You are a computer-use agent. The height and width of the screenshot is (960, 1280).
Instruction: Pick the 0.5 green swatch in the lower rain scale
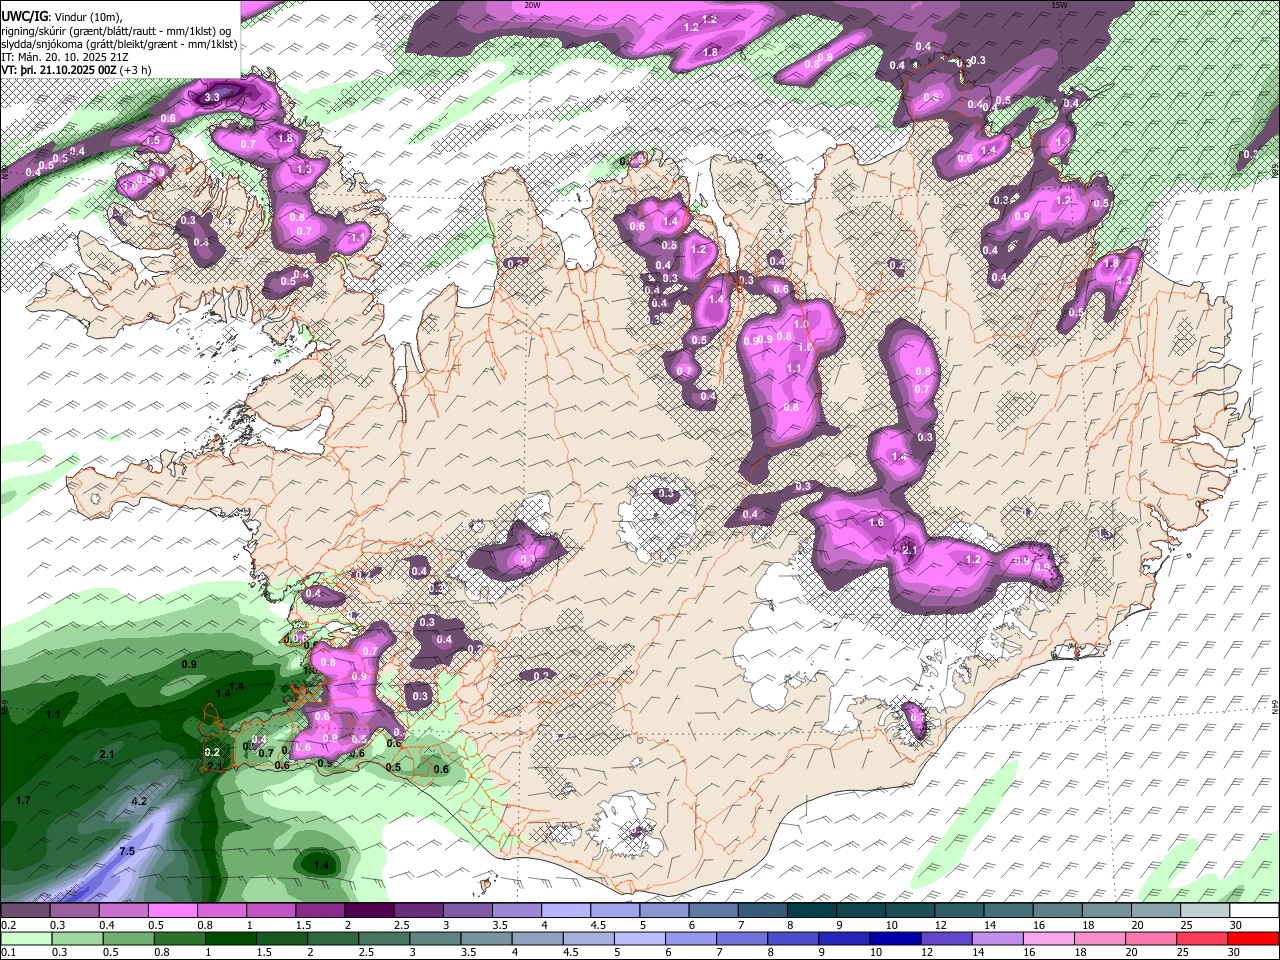pyautogui.click(x=128, y=938)
